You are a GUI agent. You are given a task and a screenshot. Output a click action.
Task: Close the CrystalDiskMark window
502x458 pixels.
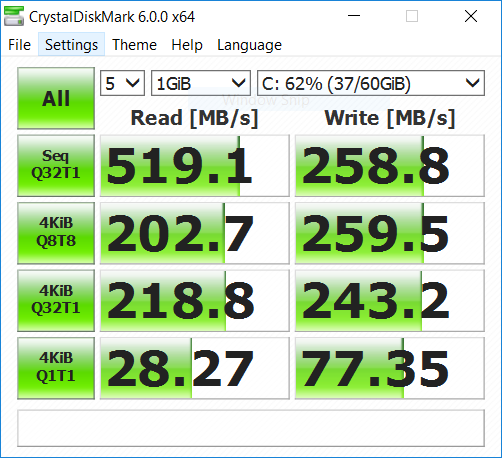[x=471, y=16]
